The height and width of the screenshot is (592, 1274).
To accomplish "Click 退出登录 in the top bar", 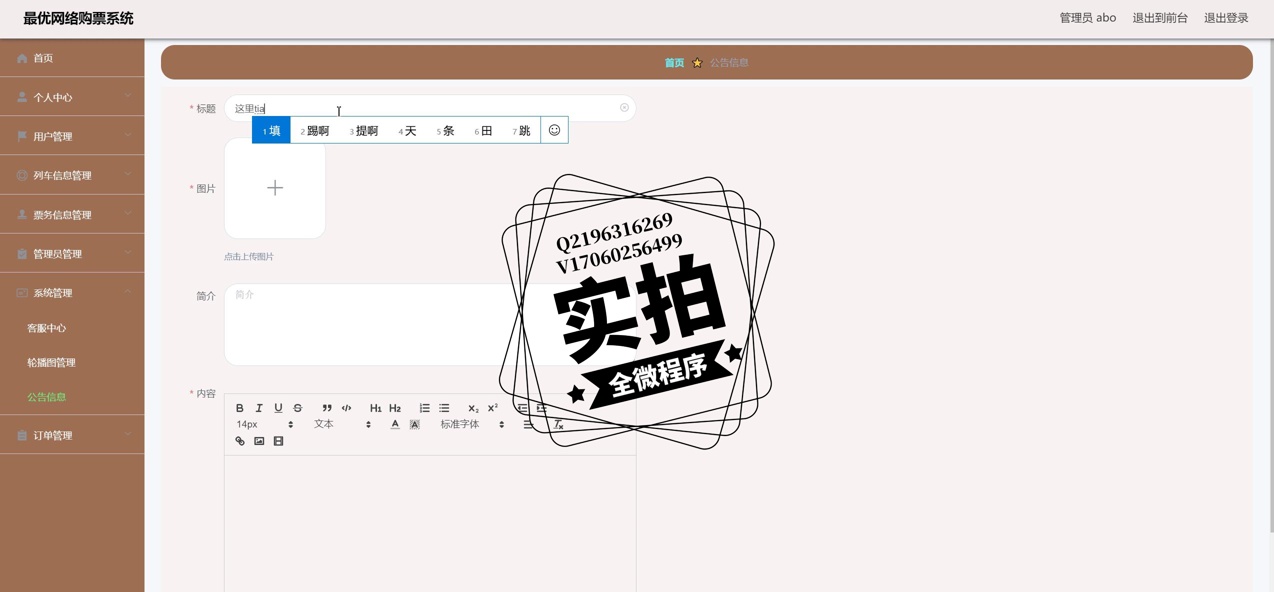I will point(1225,18).
